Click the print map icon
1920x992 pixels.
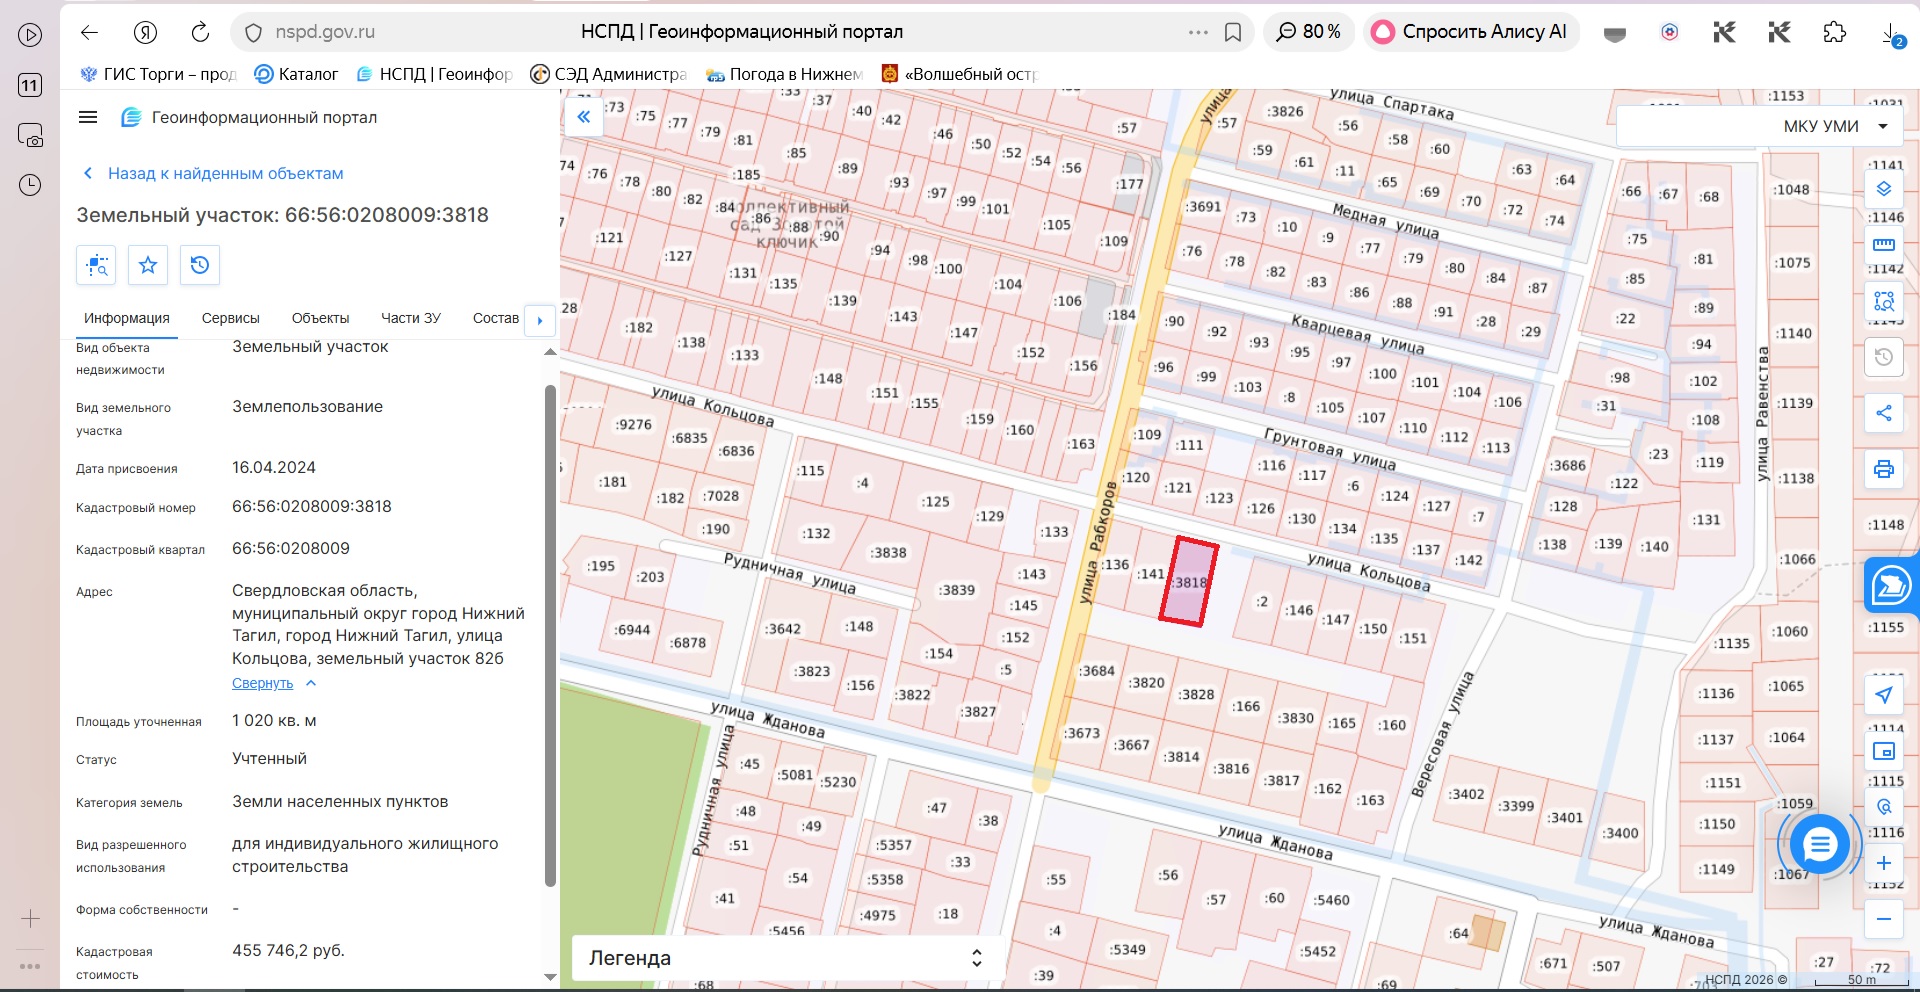coord(1884,469)
